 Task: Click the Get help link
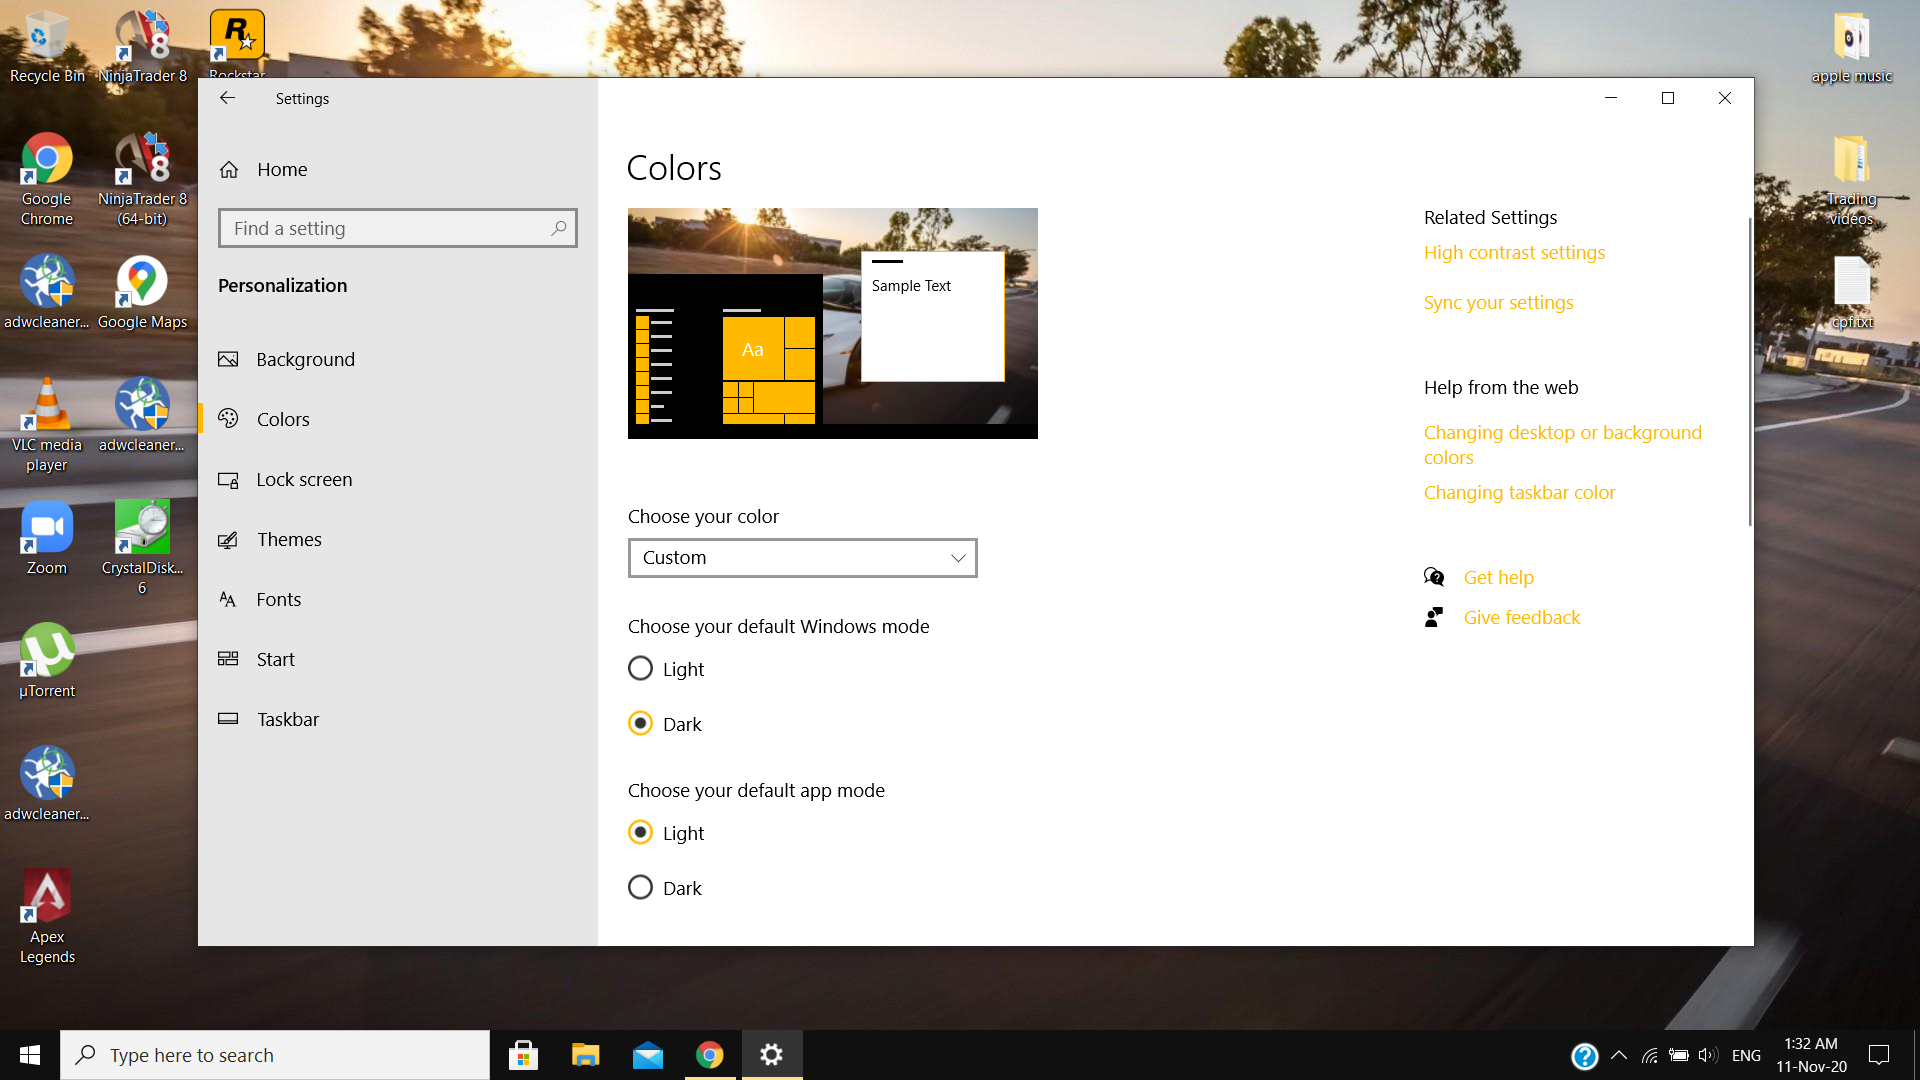tap(1498, 577)
